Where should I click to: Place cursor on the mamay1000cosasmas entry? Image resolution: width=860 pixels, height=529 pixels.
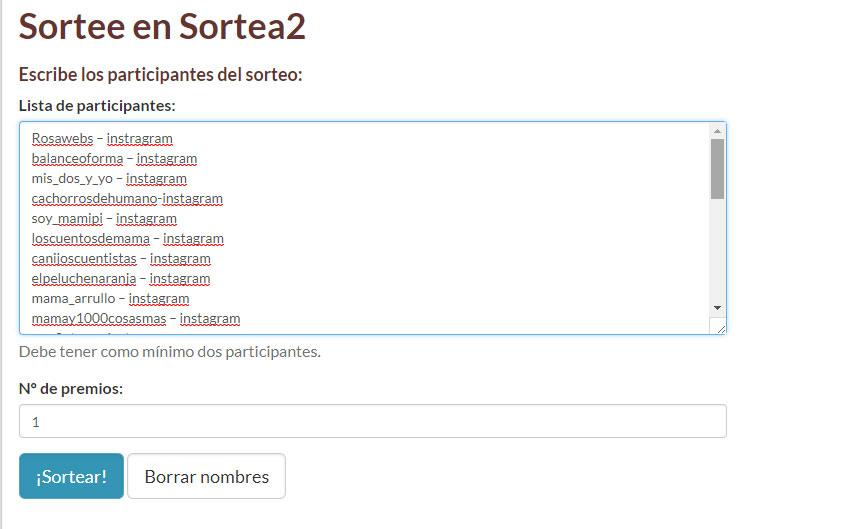pyautogui.click(x=135, y=319)
